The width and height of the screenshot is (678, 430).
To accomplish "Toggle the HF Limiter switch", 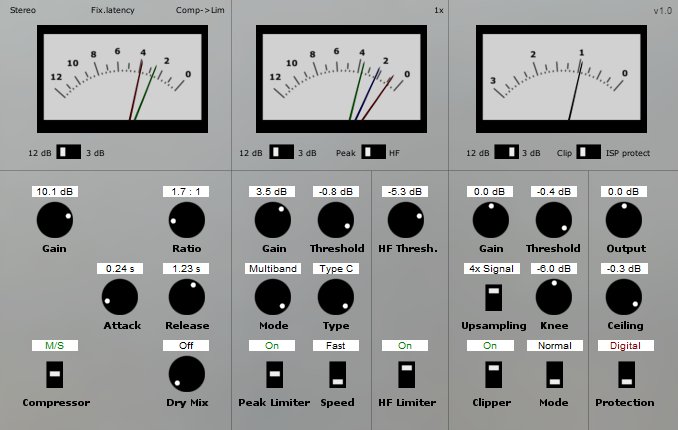I will coord(405,375).
